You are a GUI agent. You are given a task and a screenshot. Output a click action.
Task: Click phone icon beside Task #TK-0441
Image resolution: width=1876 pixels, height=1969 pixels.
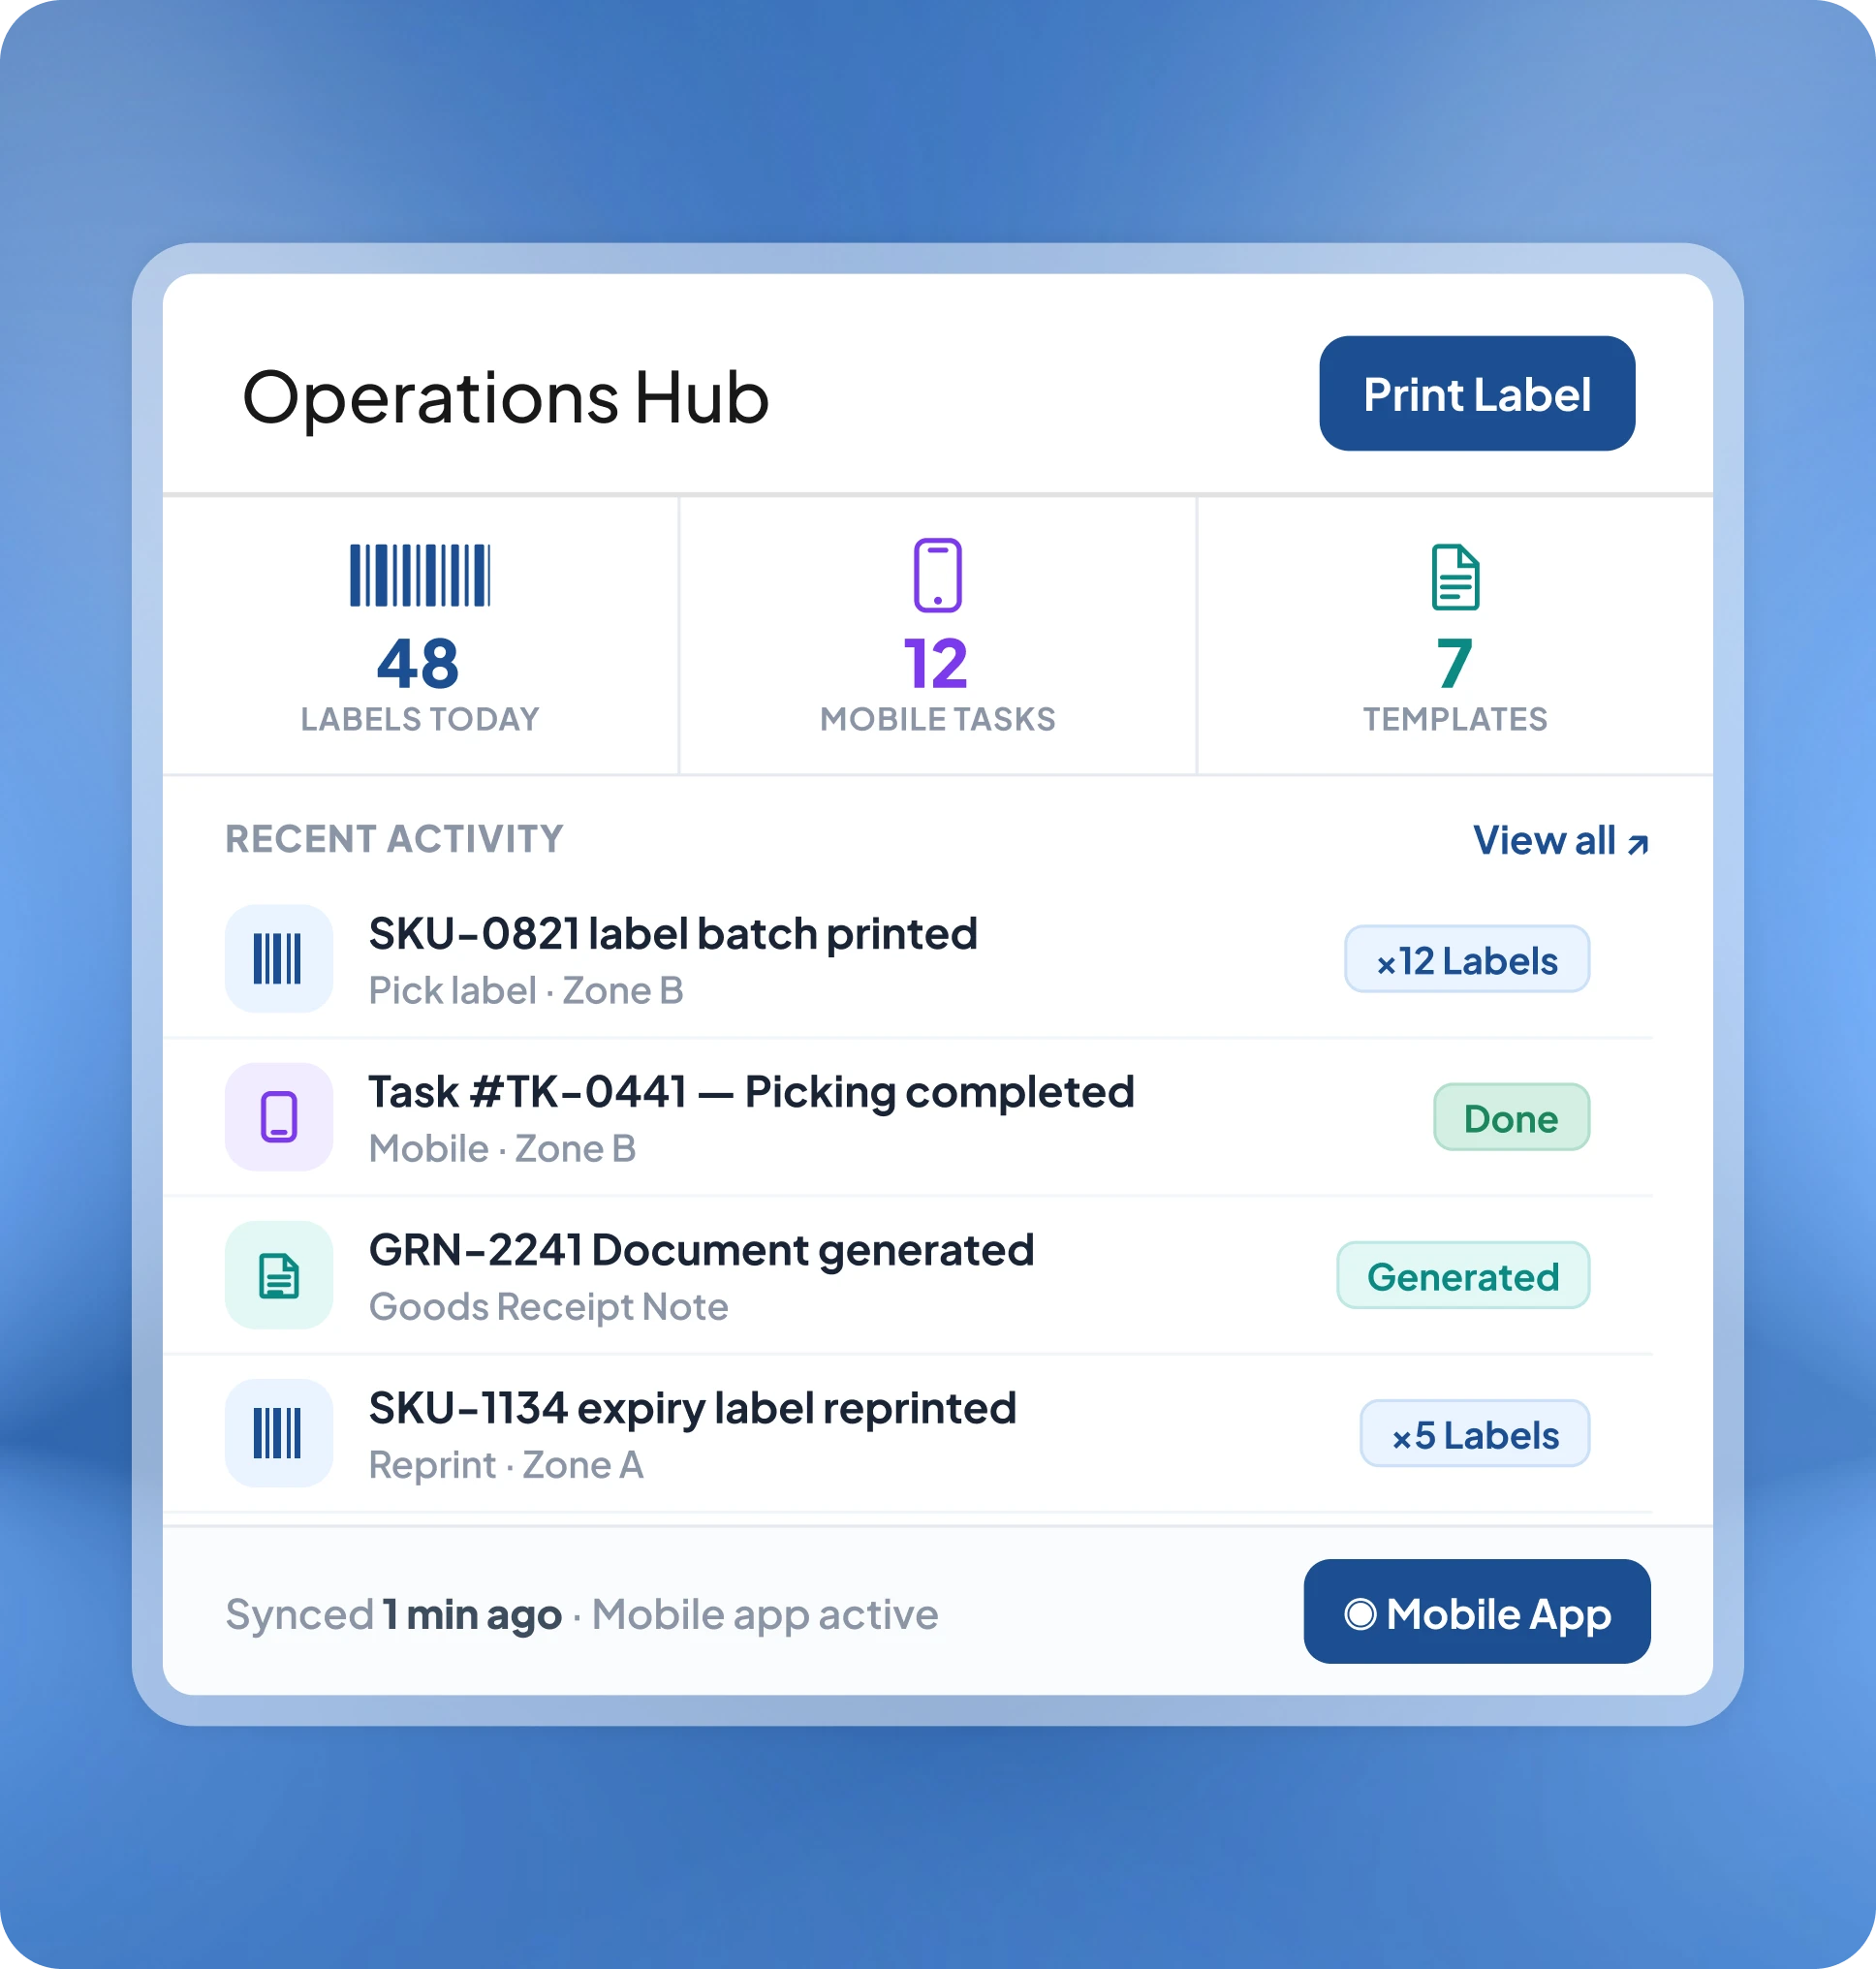click(x=278, y=1117)
